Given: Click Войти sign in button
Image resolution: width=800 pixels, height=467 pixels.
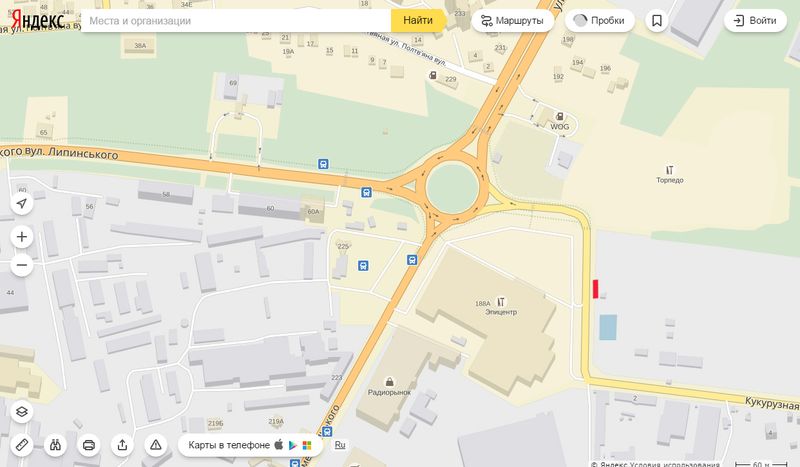Looking at the screenshot, I should tap(755, 20).
